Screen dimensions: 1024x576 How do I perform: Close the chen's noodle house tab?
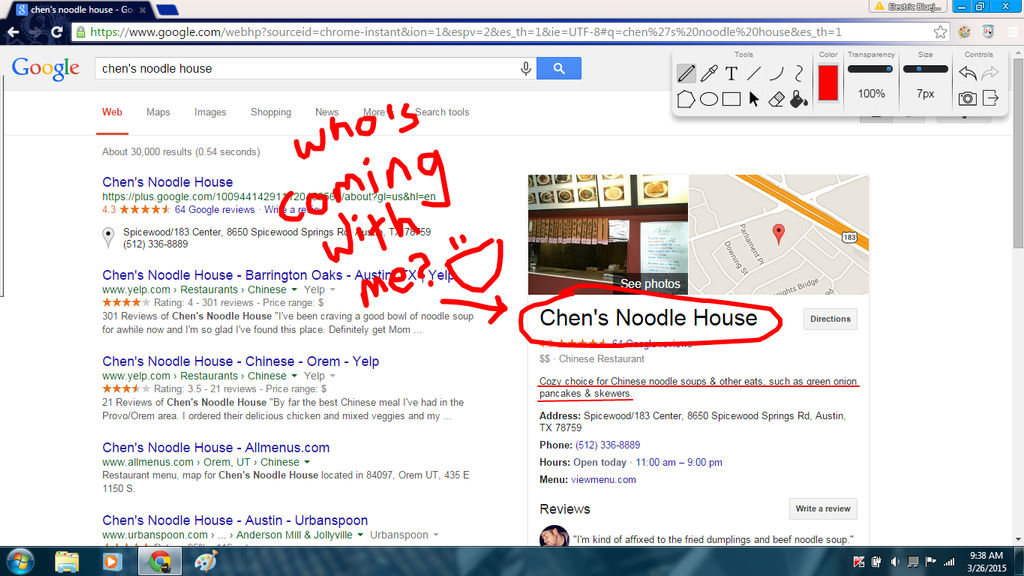(143, 10)
